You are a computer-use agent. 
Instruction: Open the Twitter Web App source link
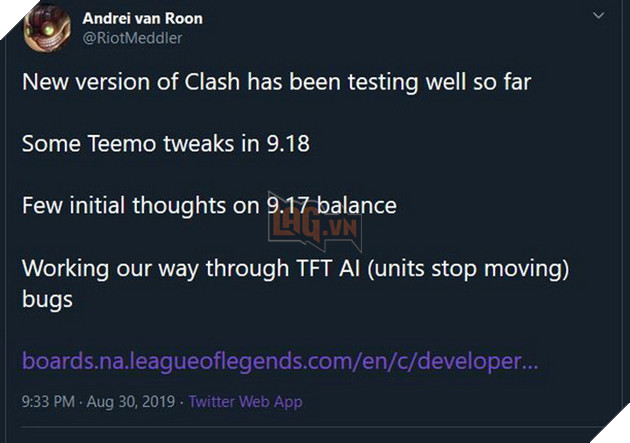[x=245, y=402]
